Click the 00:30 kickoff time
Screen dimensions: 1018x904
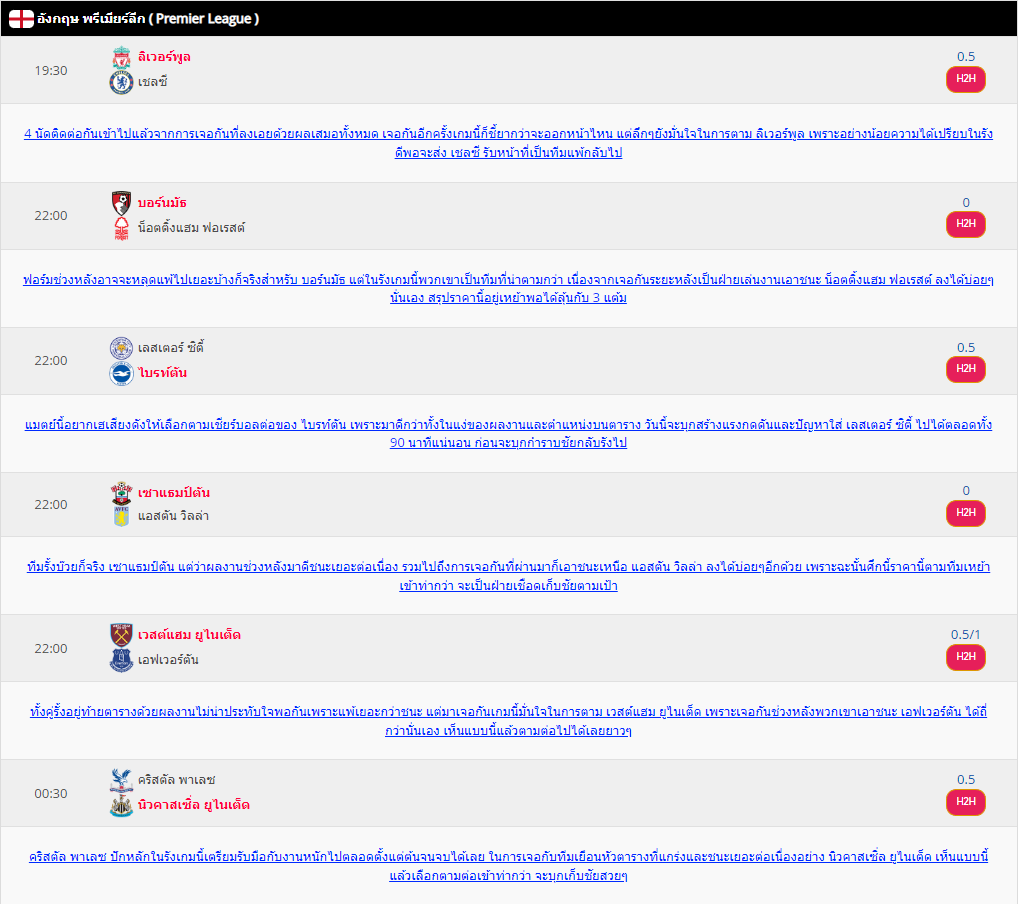tap(51, 794)
